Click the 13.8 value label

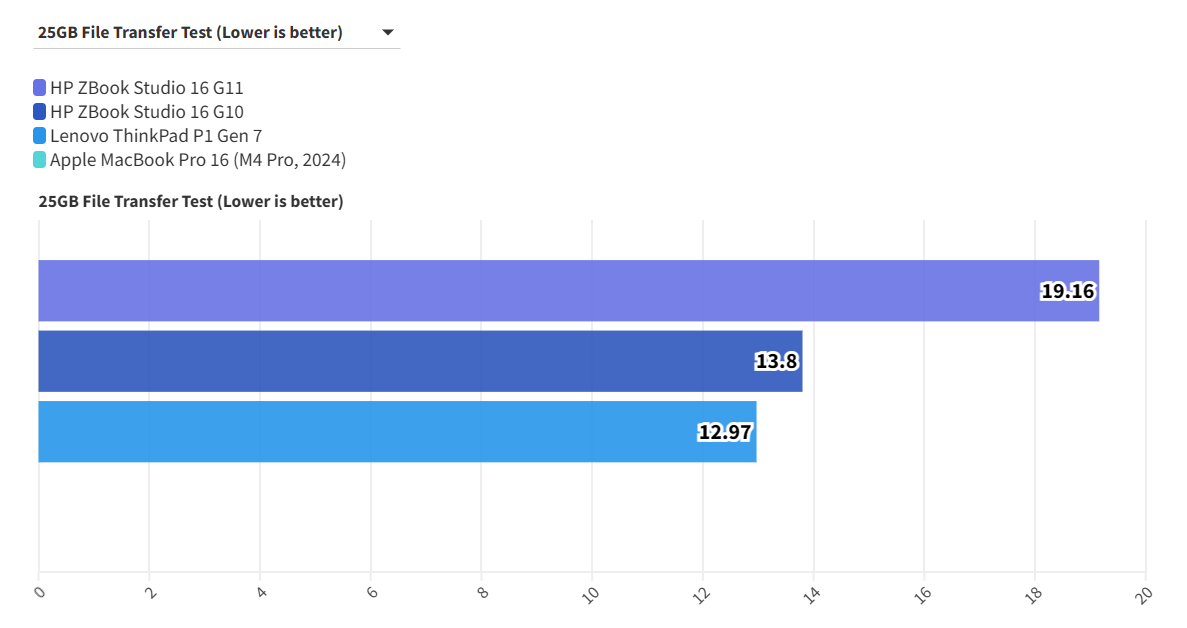coord(776,362)
